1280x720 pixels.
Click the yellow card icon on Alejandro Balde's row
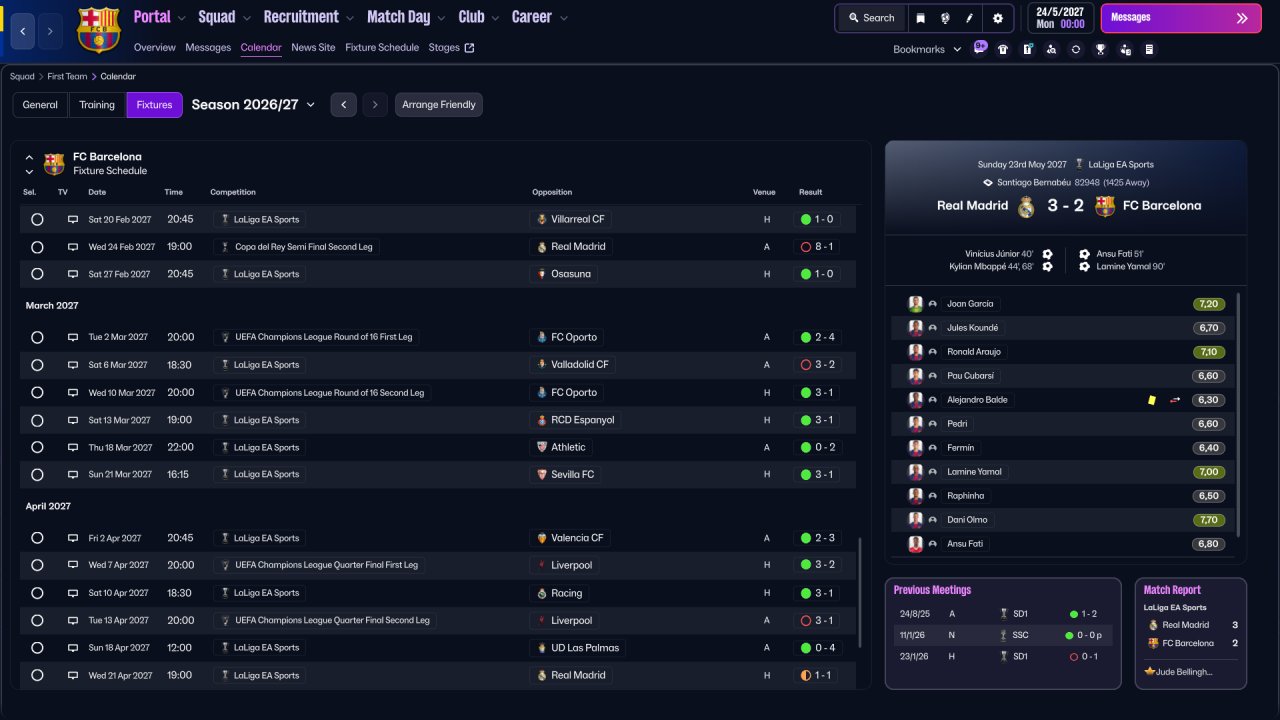(1152, 400)
